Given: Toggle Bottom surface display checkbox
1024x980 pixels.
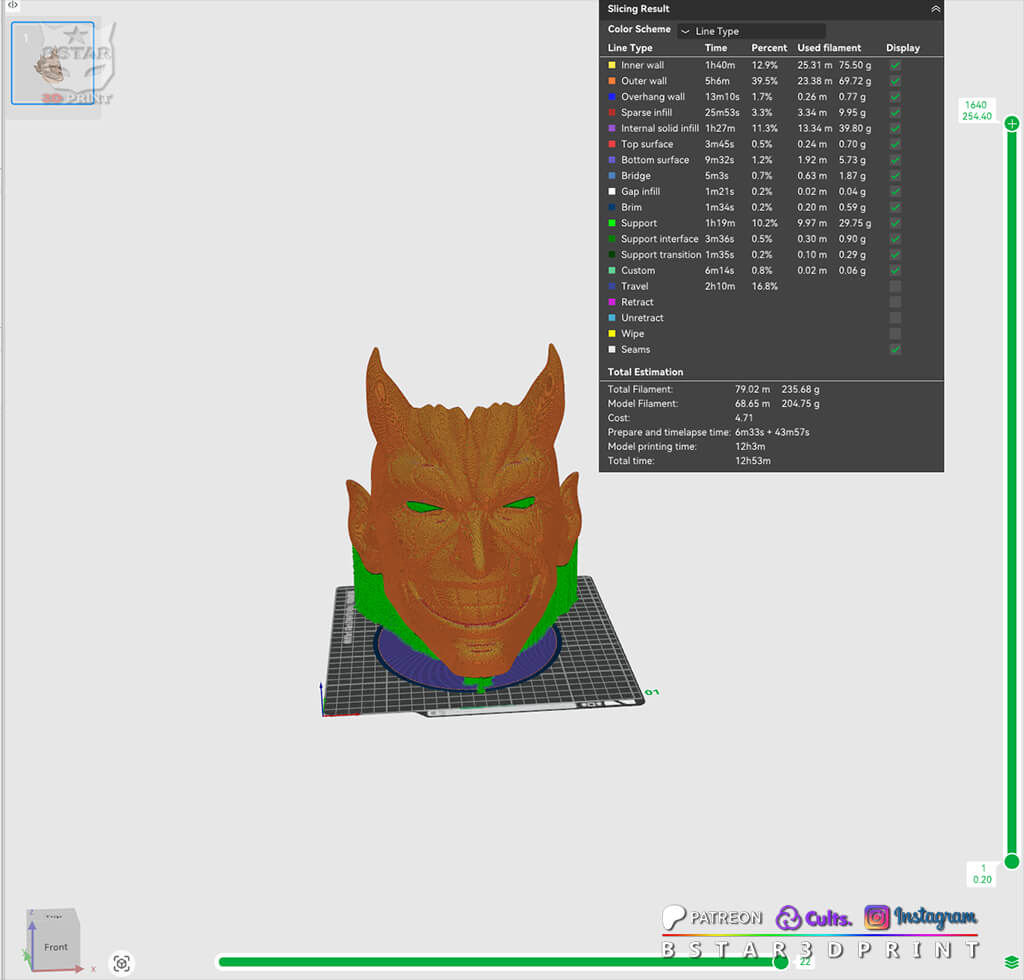Looking at the screenshot, I should [895, 160].
